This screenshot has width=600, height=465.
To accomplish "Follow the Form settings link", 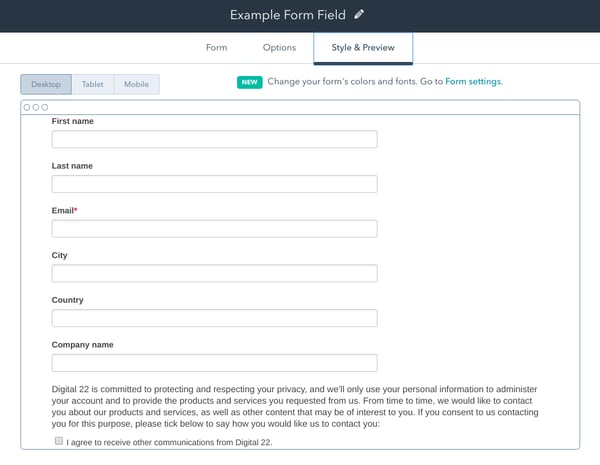I will pyautogui.click(x=473, y=82).
